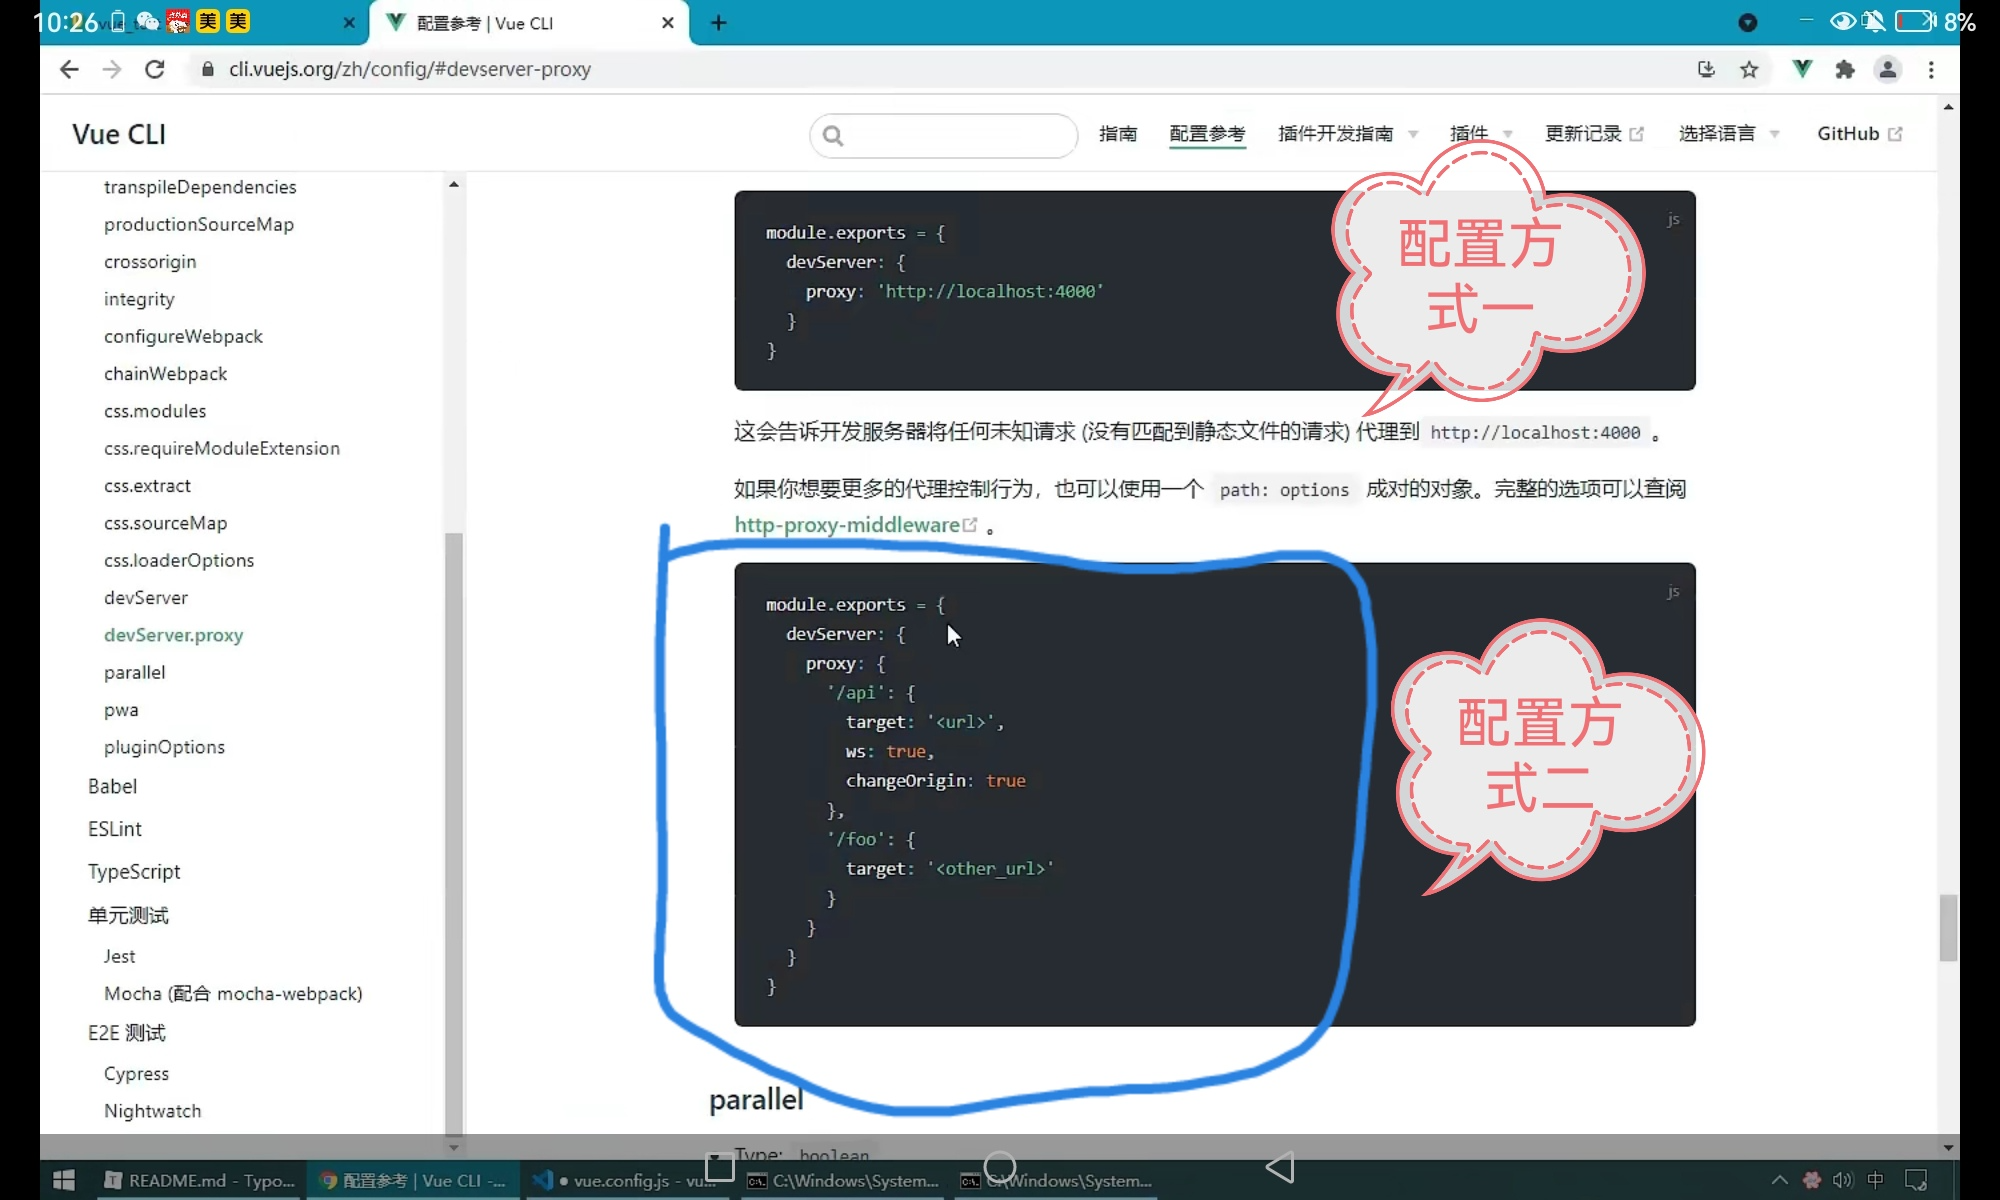Click the back navigation arrow

[69, 69]
